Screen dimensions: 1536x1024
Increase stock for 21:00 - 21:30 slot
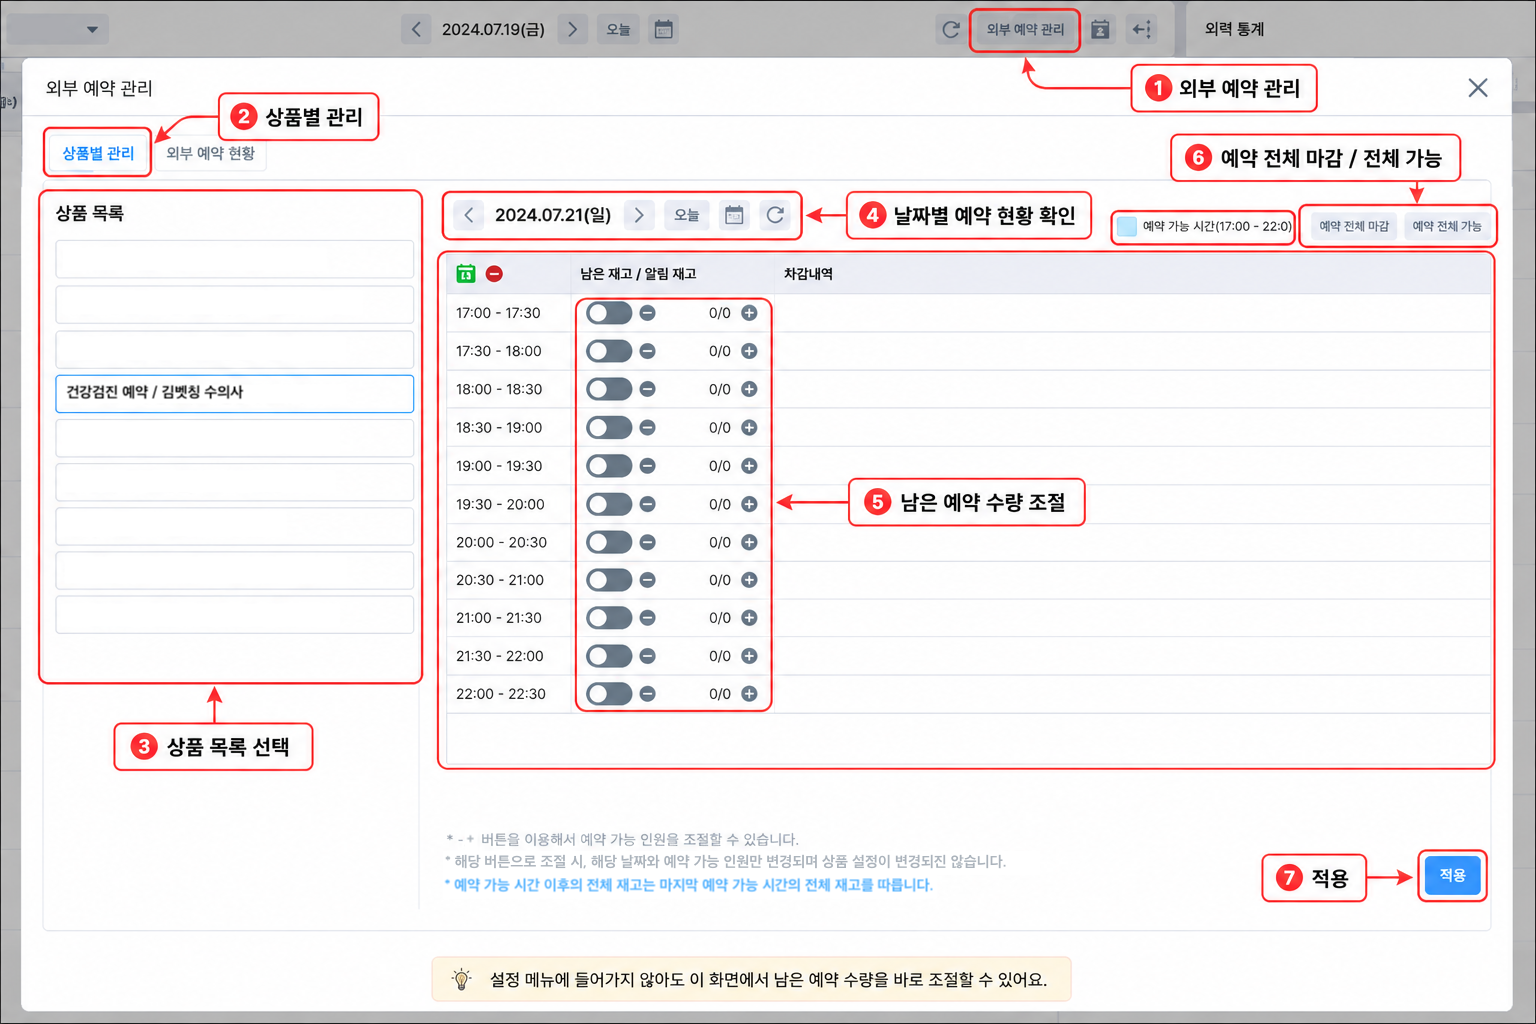(x=749, y=618)
